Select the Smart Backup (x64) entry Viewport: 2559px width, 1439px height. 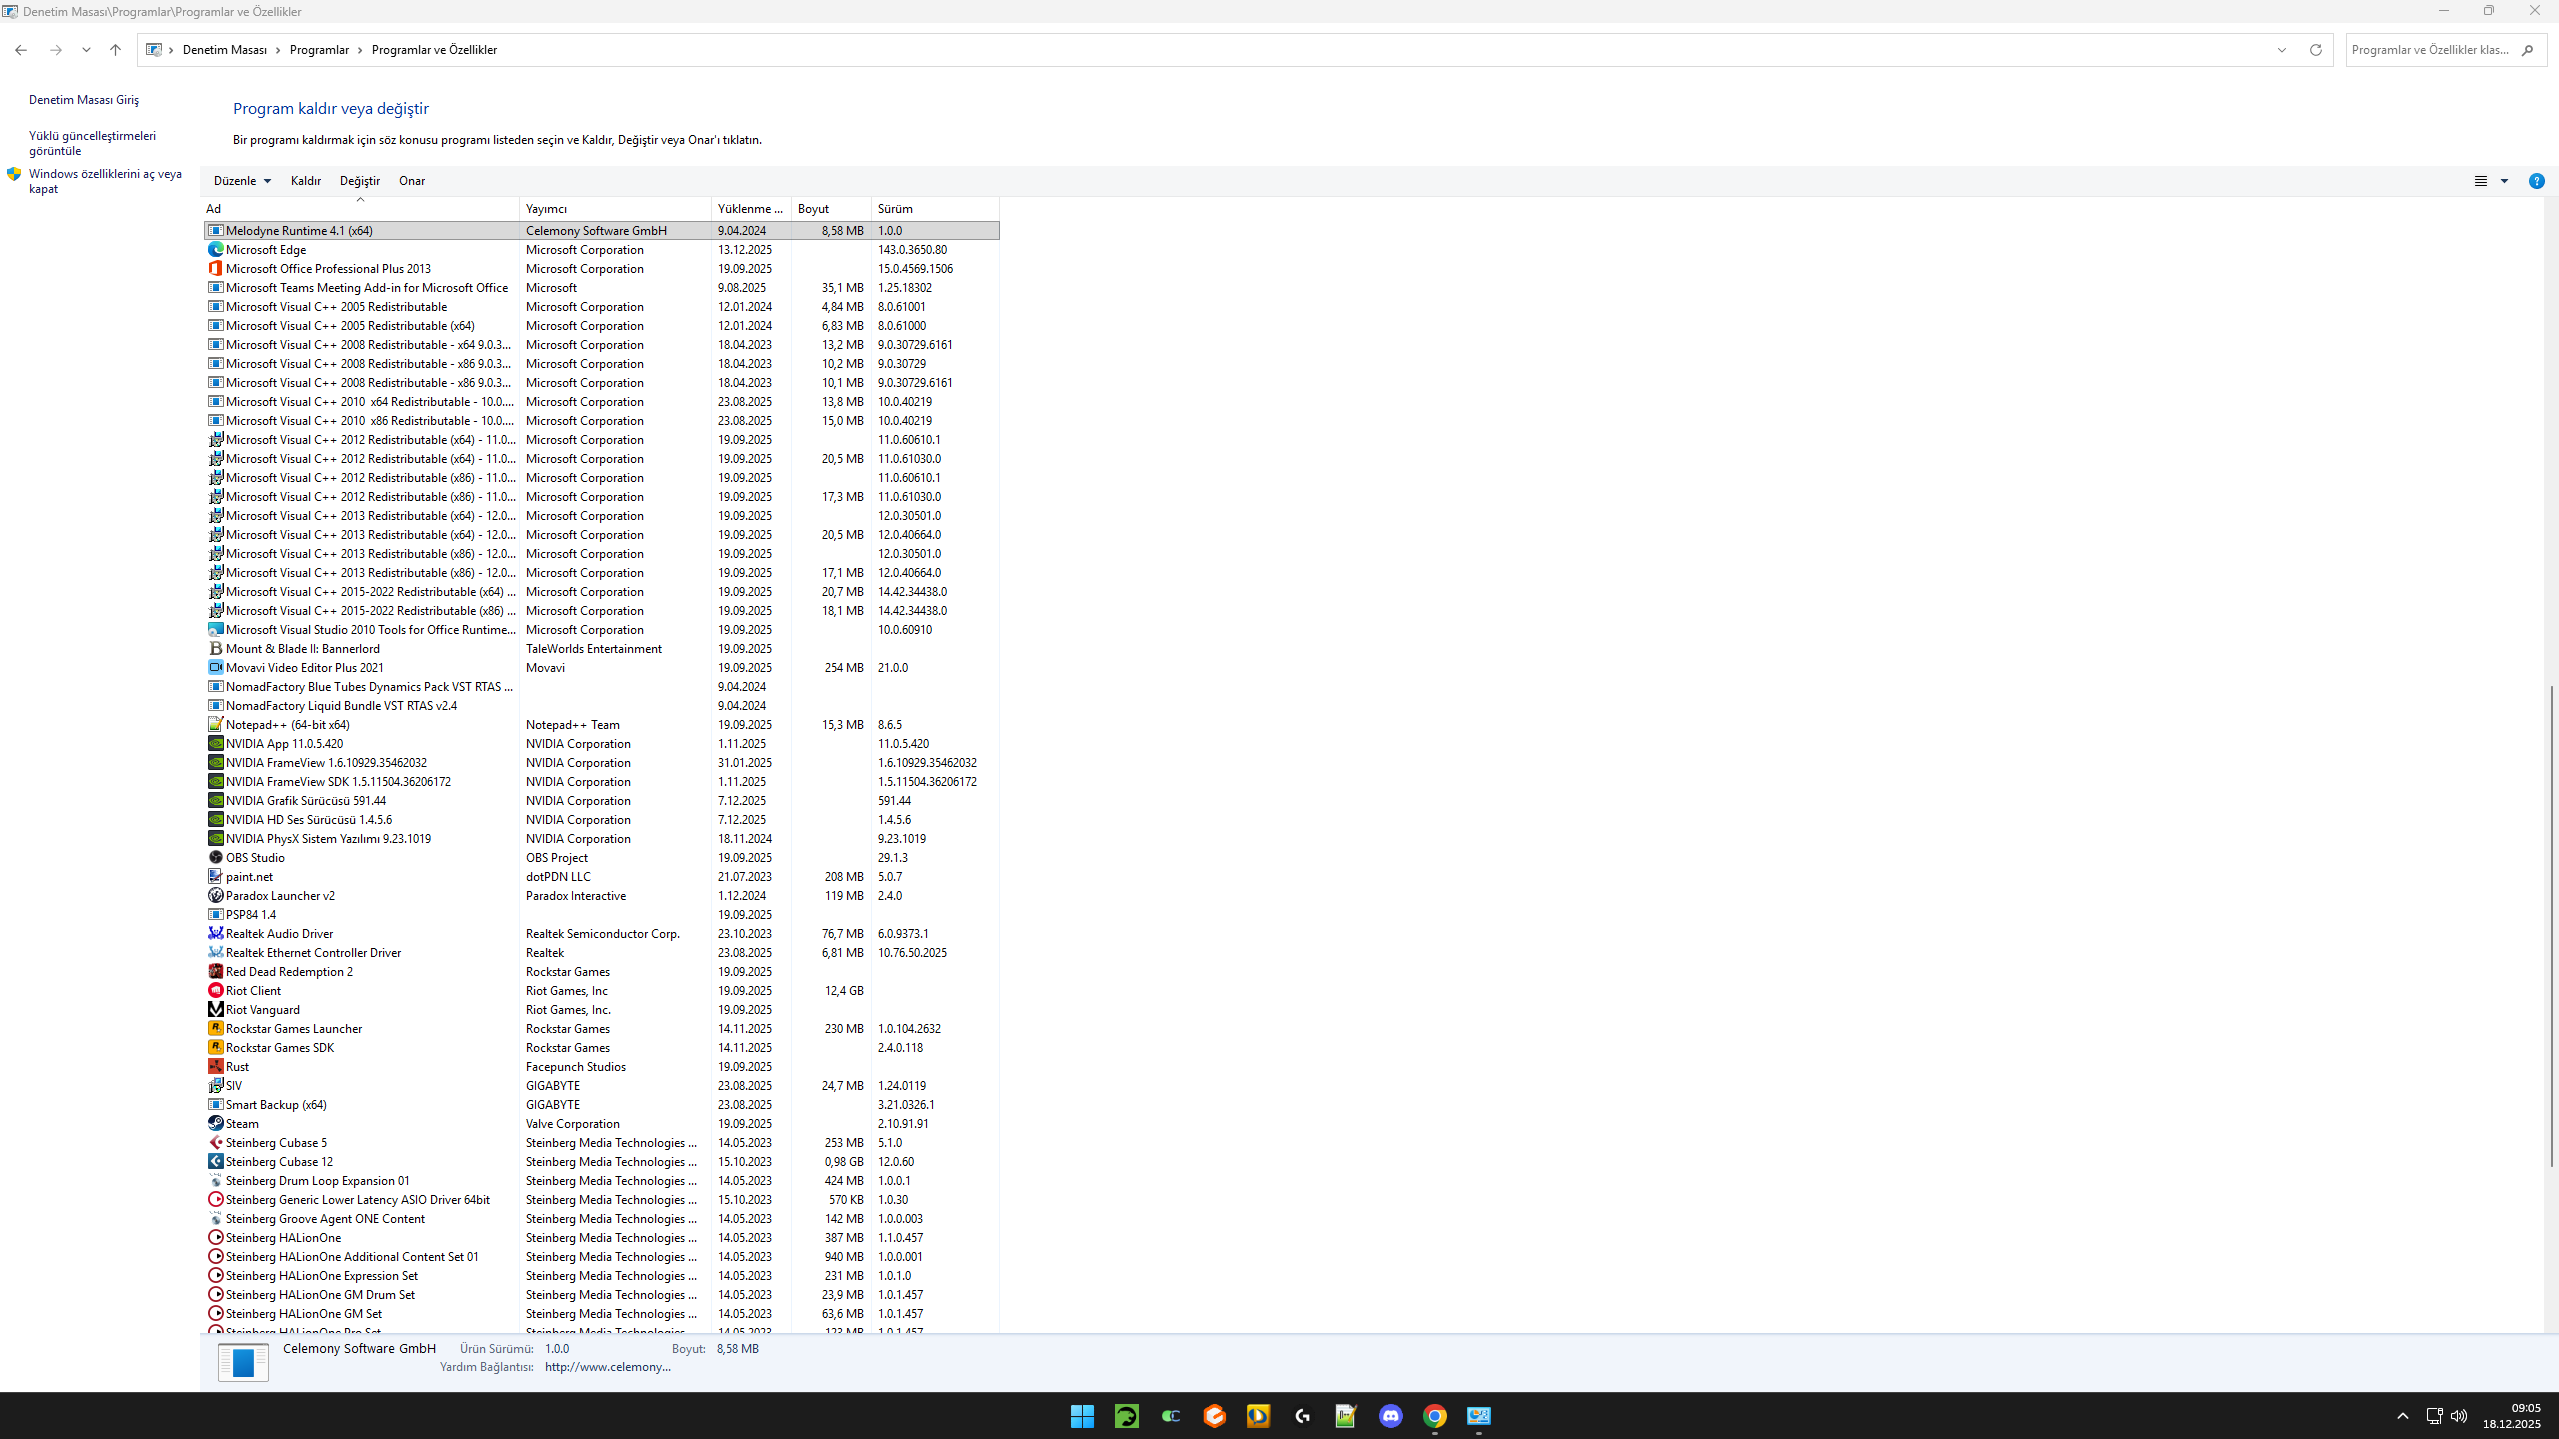click(x=602, y=1105)
